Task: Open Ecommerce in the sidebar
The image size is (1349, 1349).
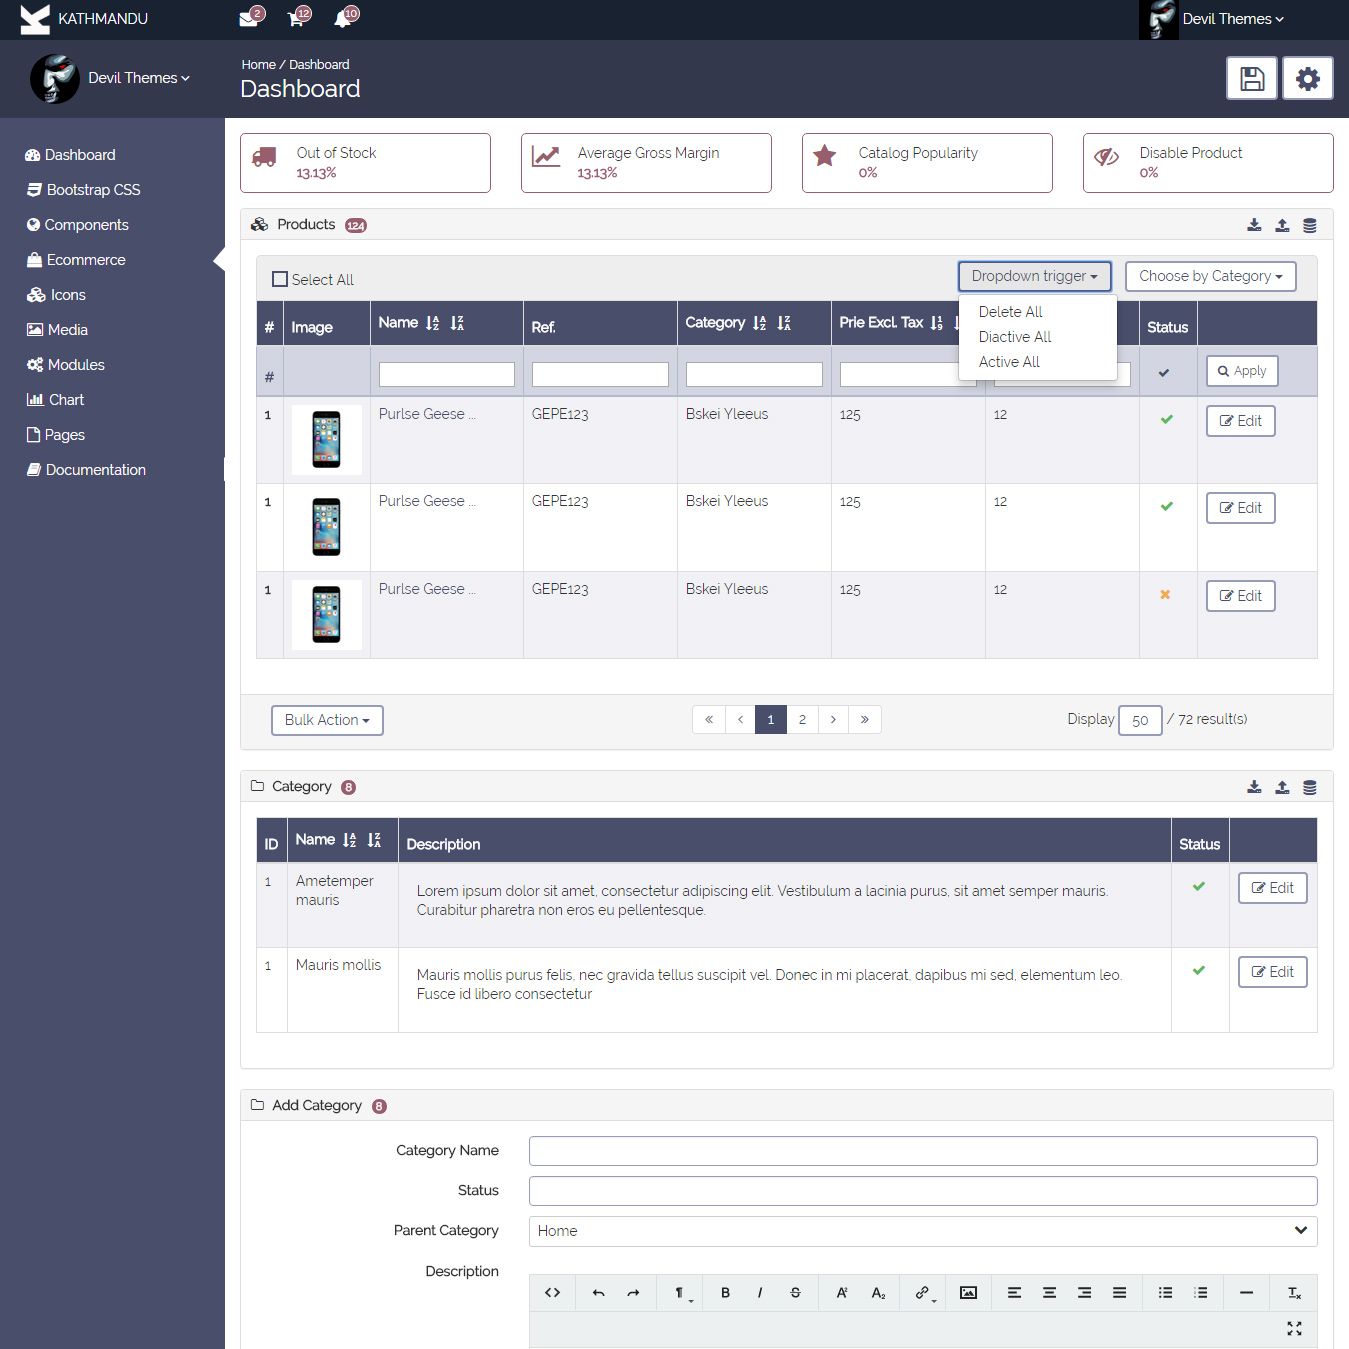Action: (86, 260)
